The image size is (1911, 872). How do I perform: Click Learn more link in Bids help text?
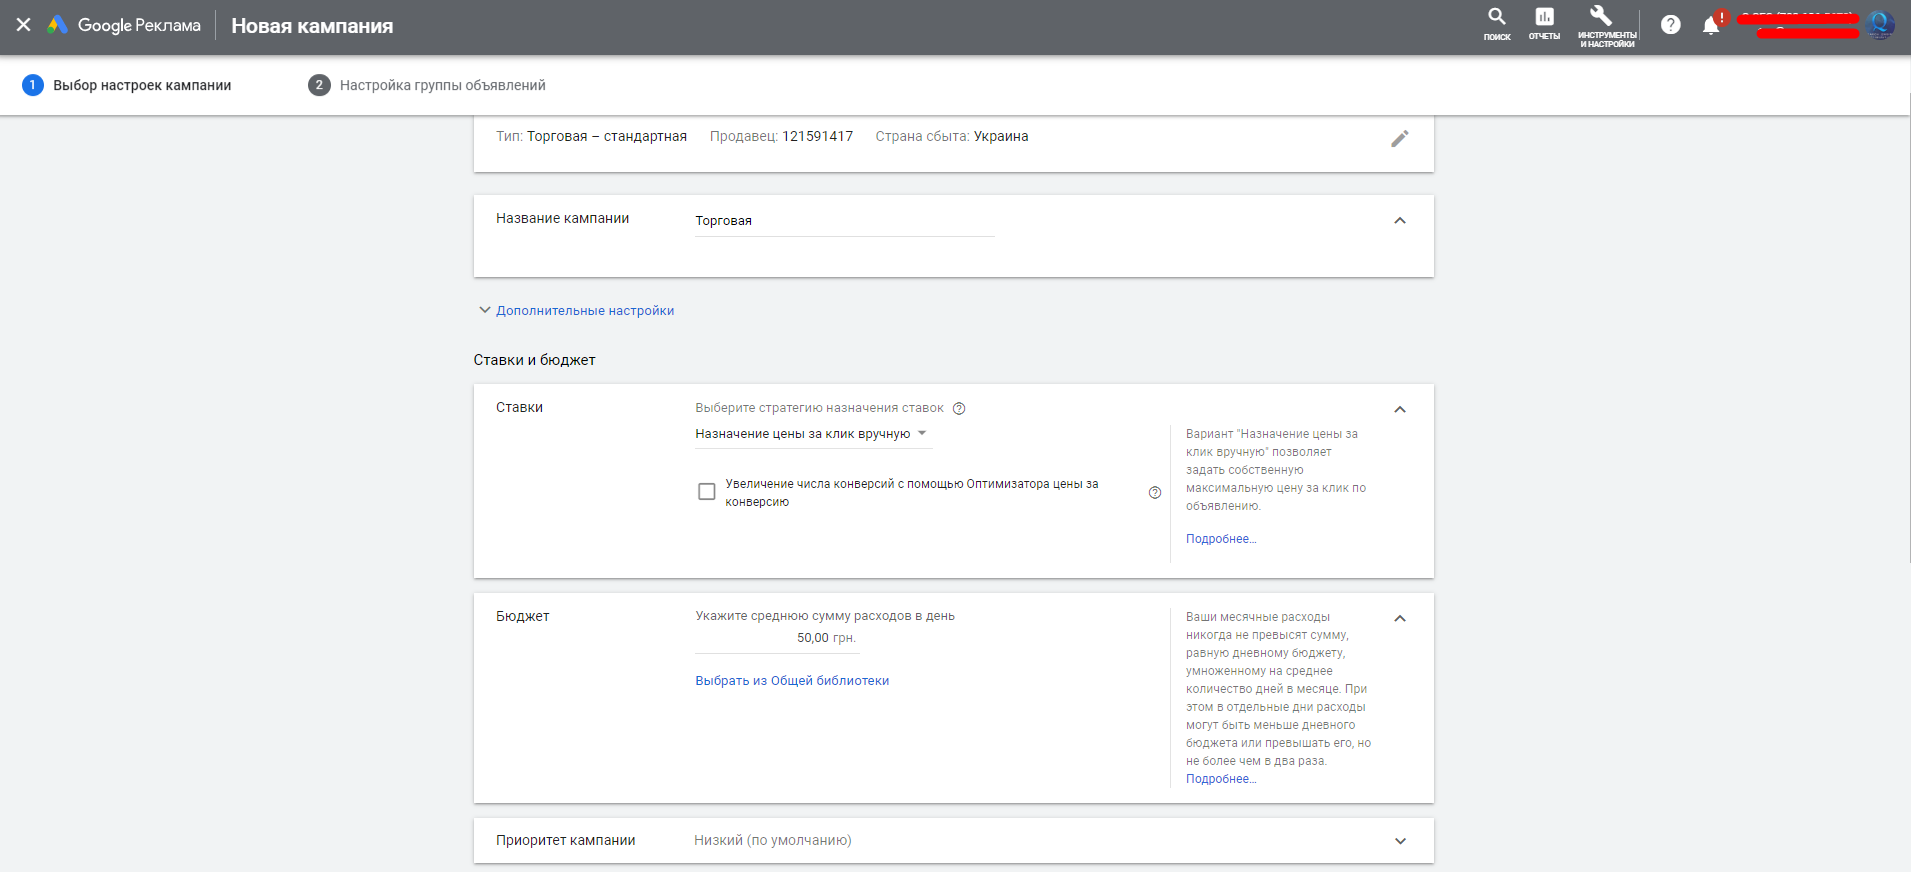[1220, 539]
